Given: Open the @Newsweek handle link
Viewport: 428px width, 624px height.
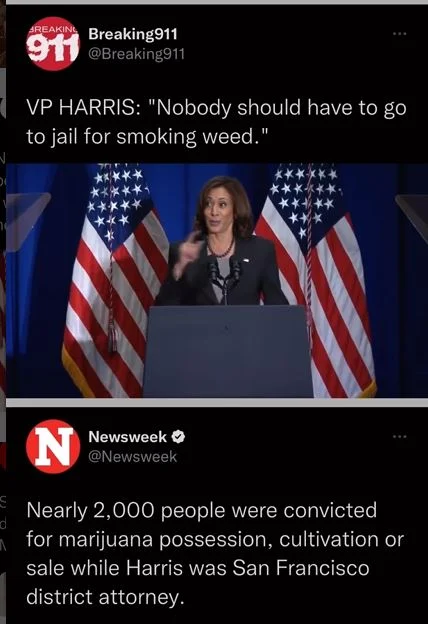Looking at the screenshot, I should (x=132, y=456).
